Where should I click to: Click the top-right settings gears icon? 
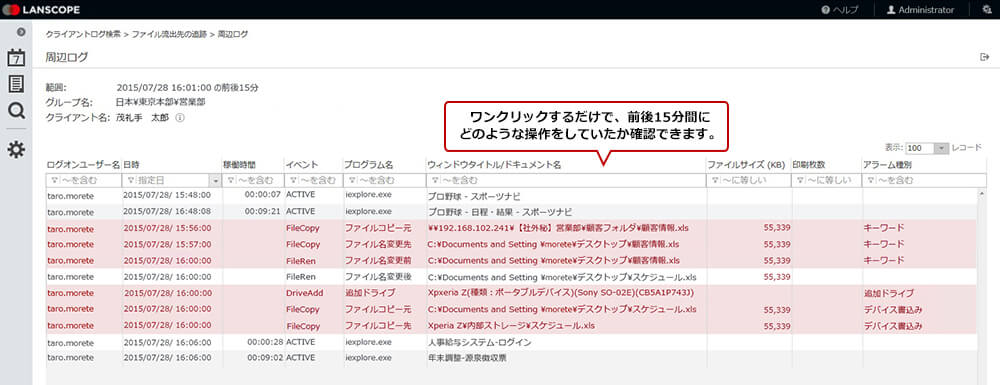pyautogui.click(x=987, y=10)
